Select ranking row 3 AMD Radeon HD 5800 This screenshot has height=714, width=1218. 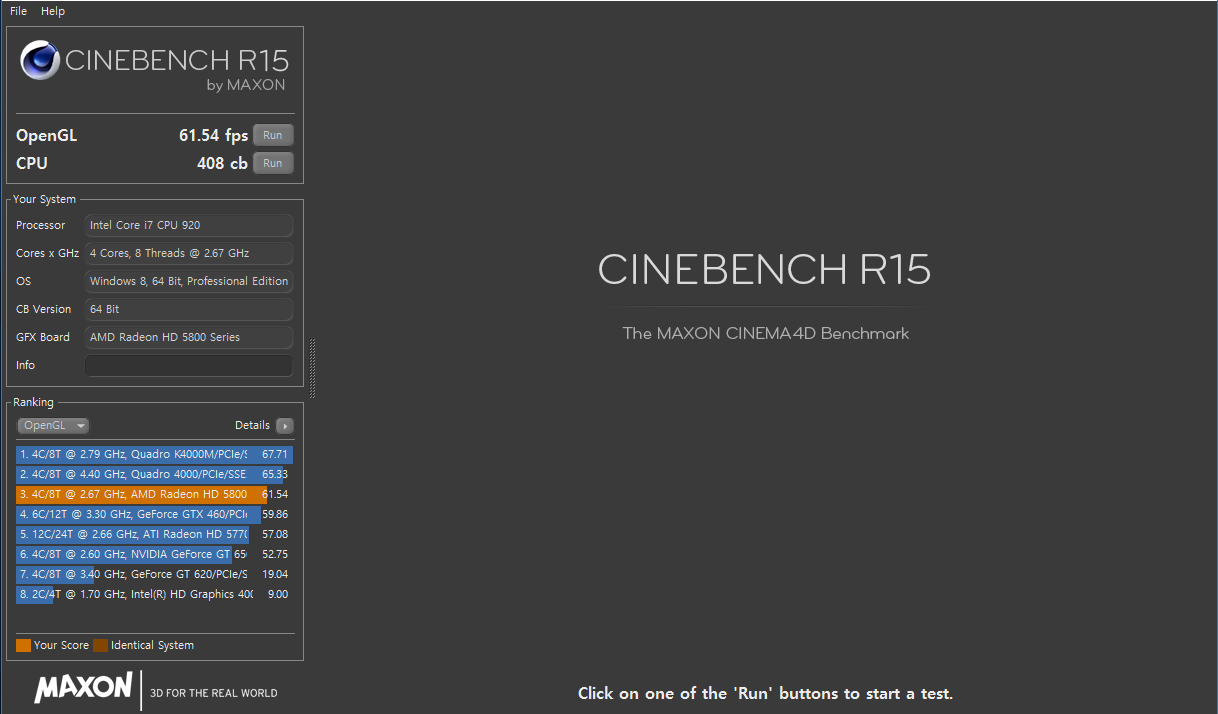pos(155,494)
